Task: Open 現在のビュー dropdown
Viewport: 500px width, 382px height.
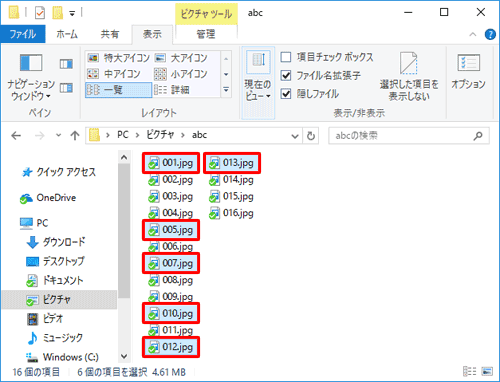Action: tap(258, 83)
